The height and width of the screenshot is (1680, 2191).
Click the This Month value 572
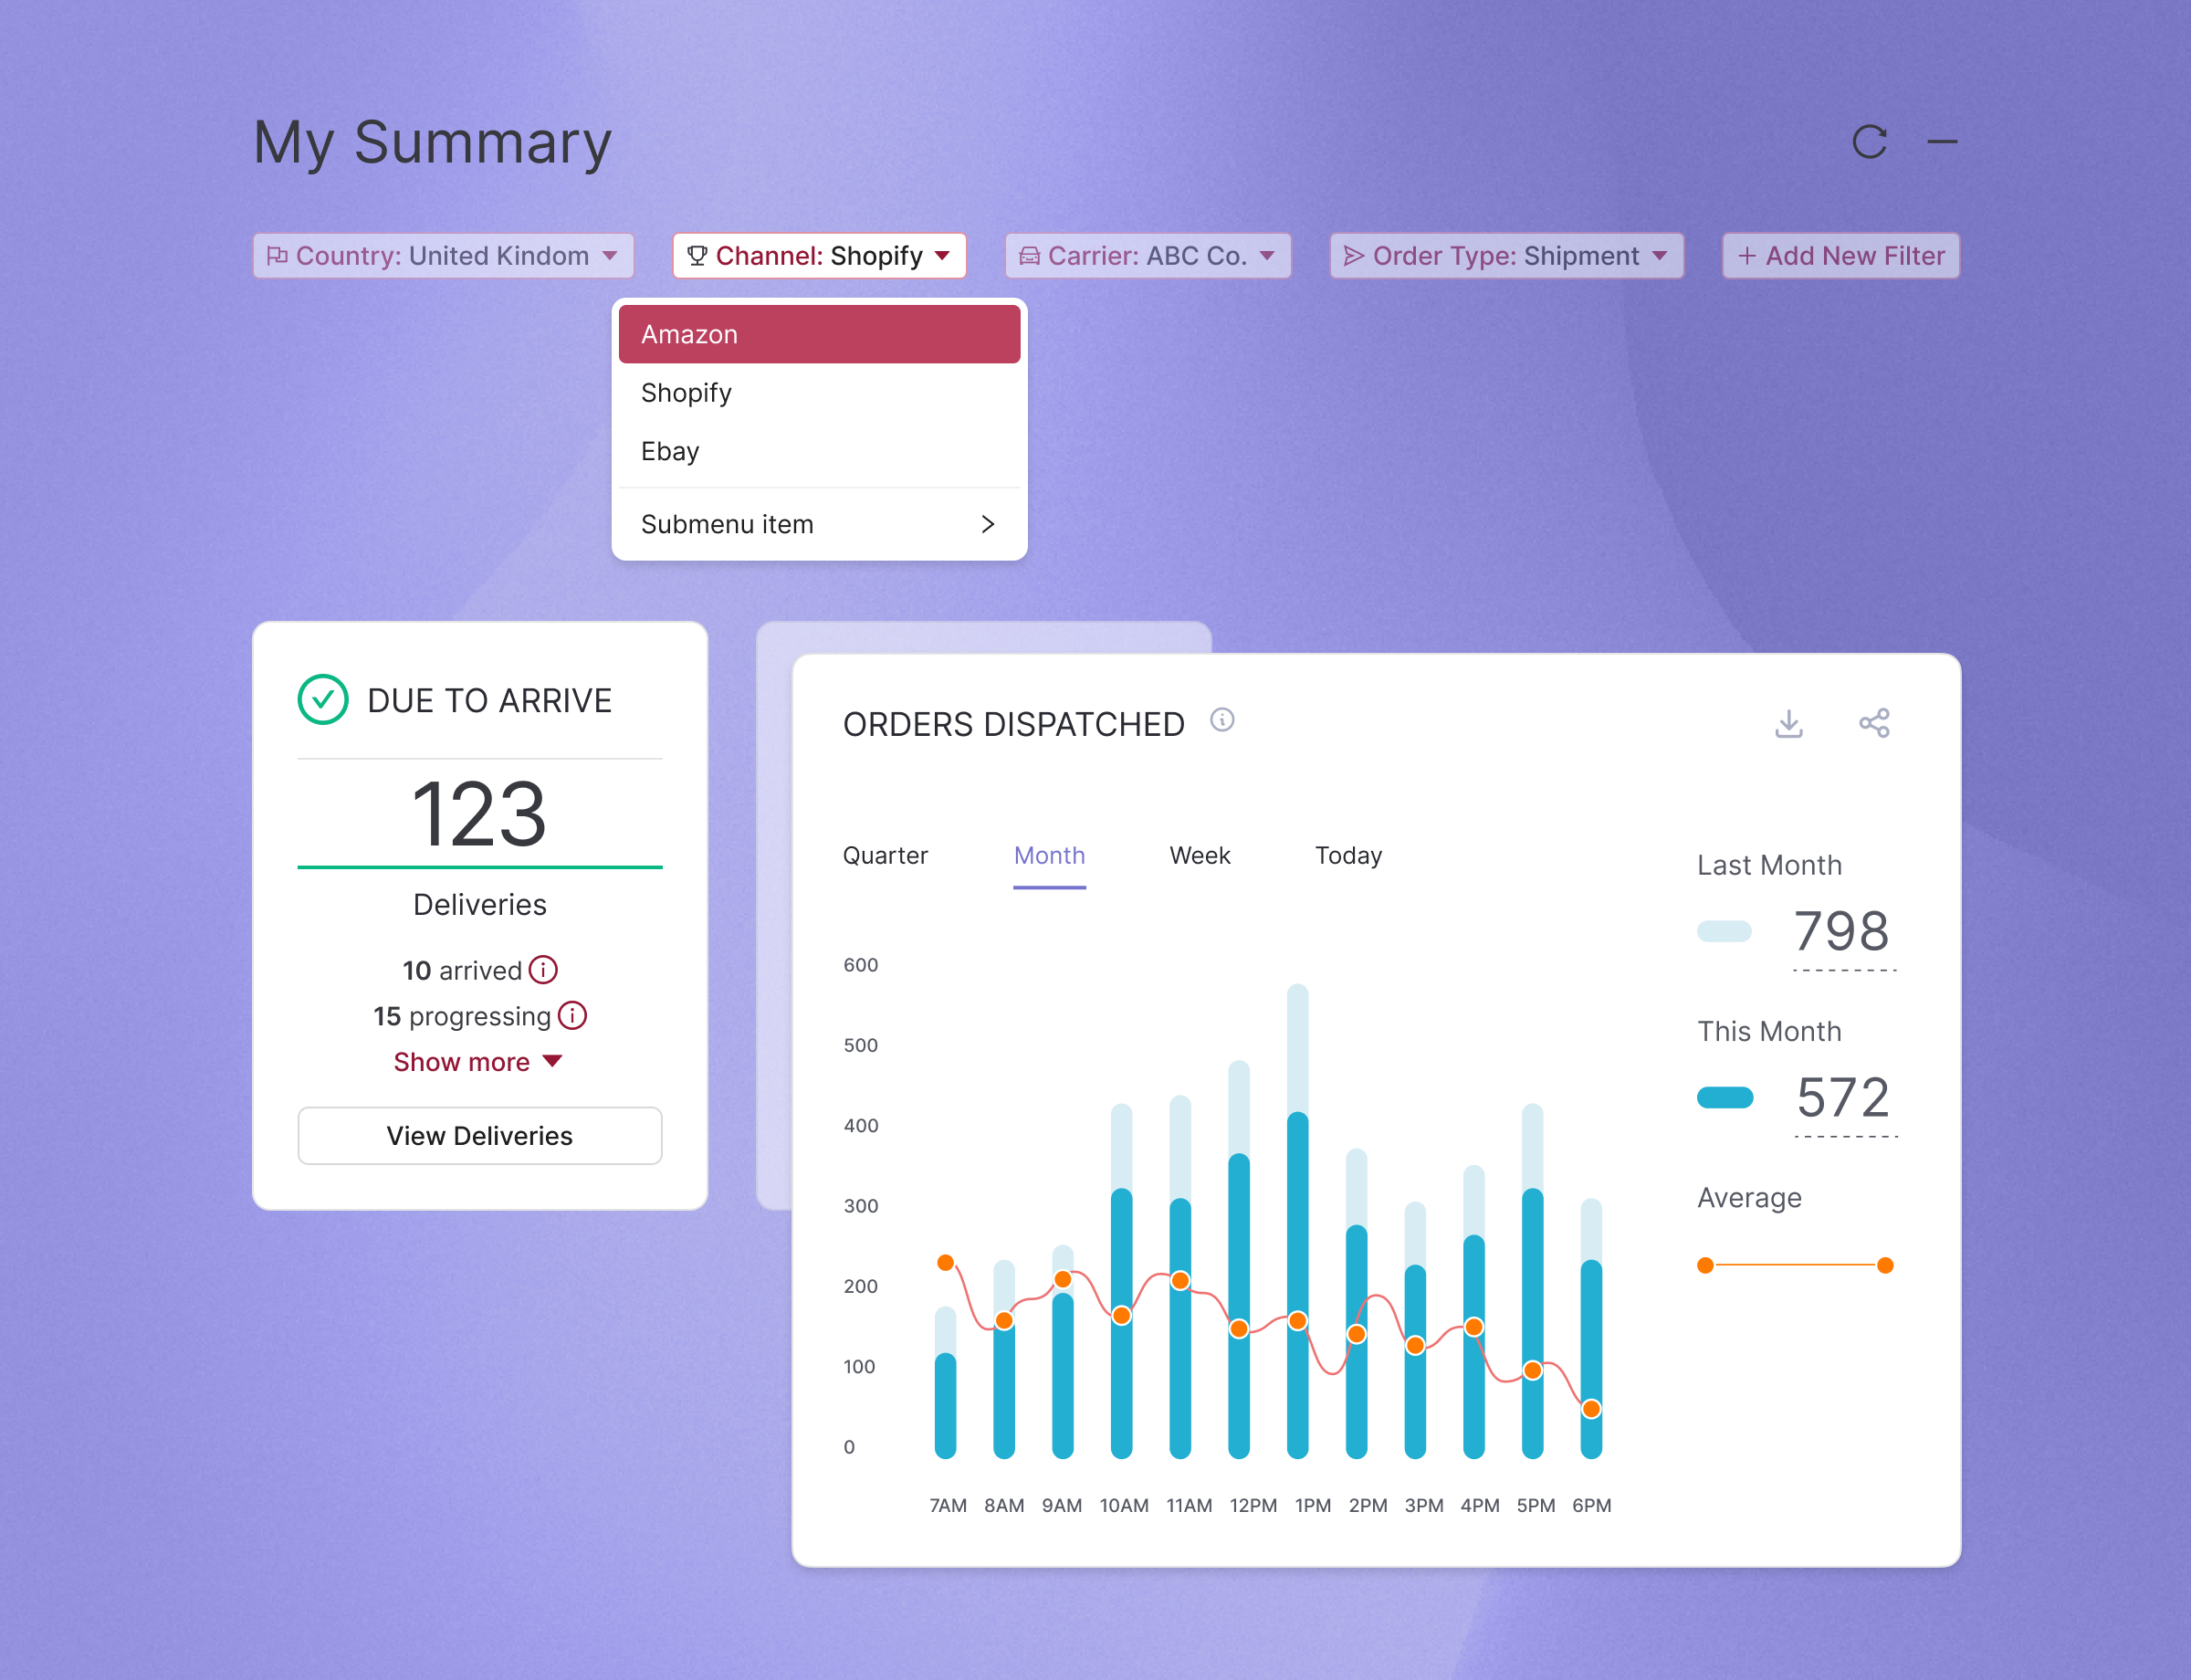pos(1843,1098)
